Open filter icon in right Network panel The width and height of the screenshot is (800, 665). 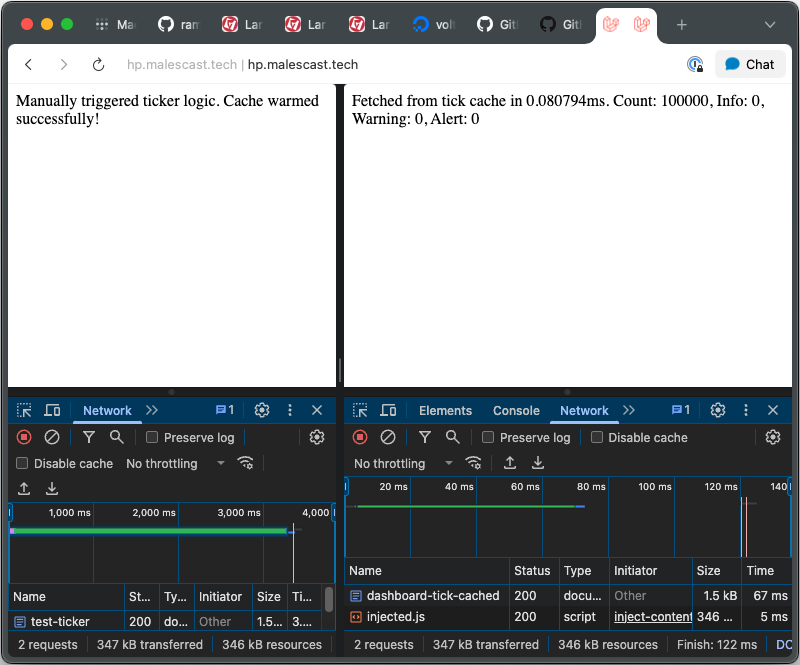tap(424, 437)
